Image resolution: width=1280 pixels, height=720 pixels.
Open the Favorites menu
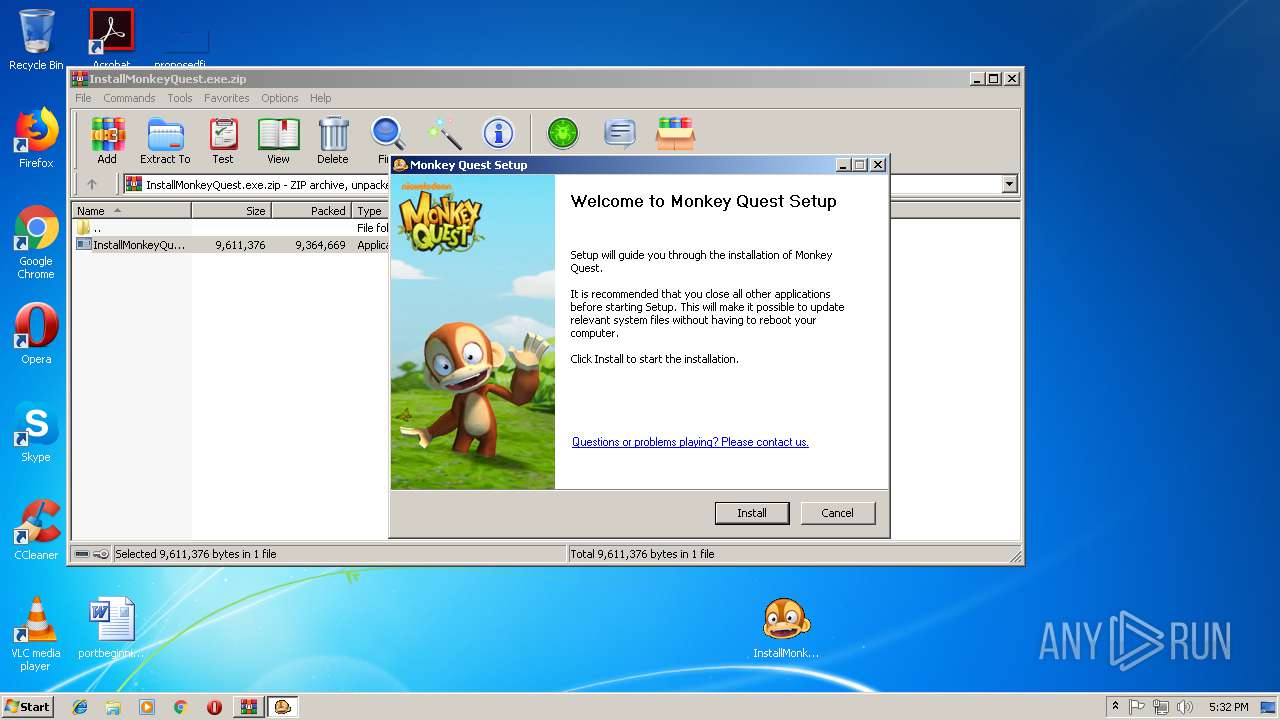227,98
